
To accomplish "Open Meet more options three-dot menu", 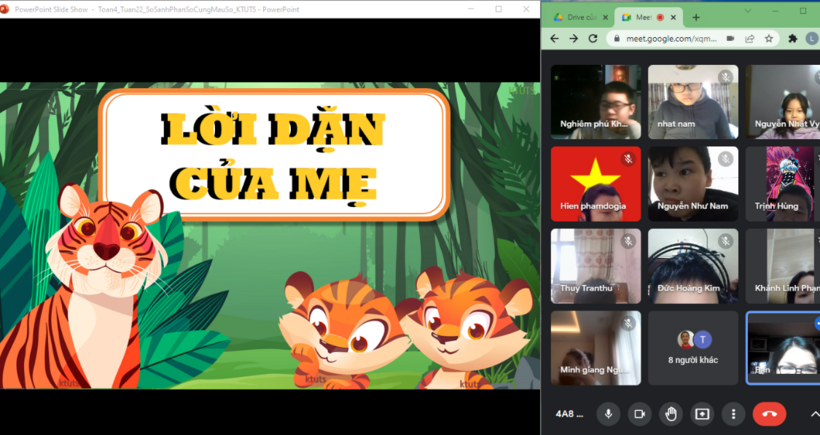I will click(x=734, y=414).
